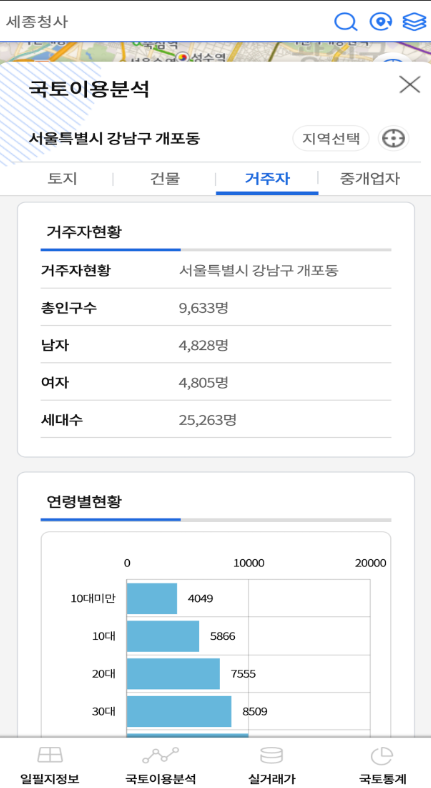
Task: Tap the search magnifier icon
Action: click(346, 22)
